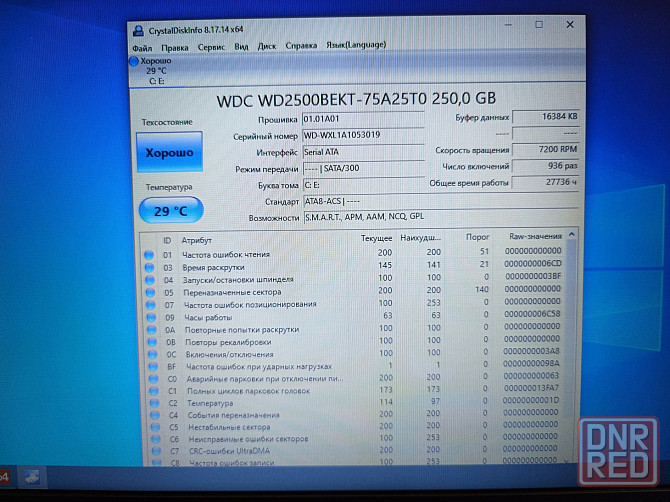Click the ID column header

[167, 241]
